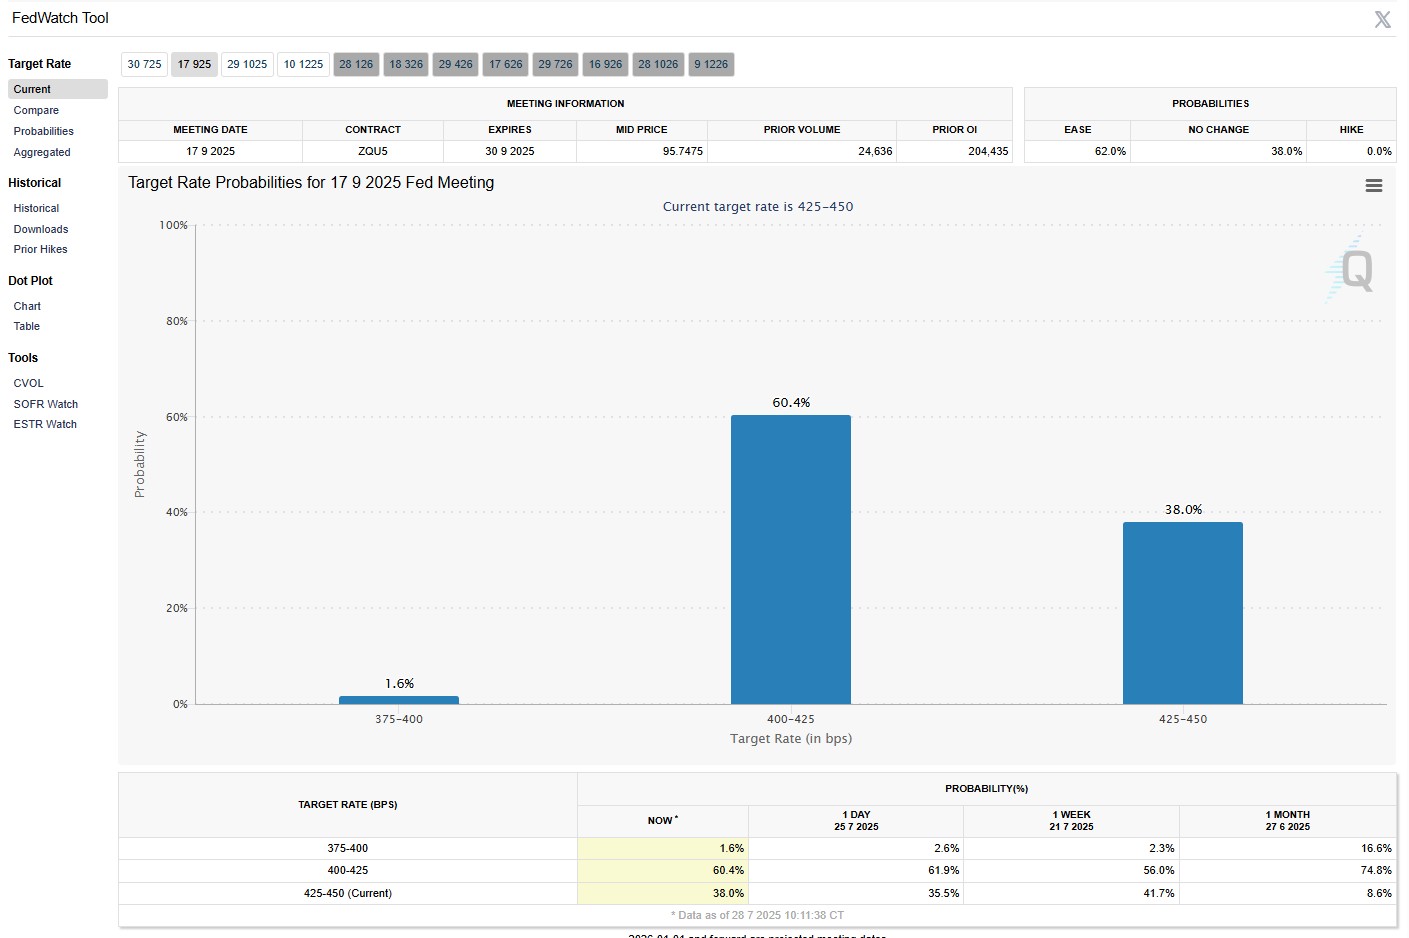1409x938 pixels.
Task: Click the 400-425 chart bar
Action: (791, 559)
